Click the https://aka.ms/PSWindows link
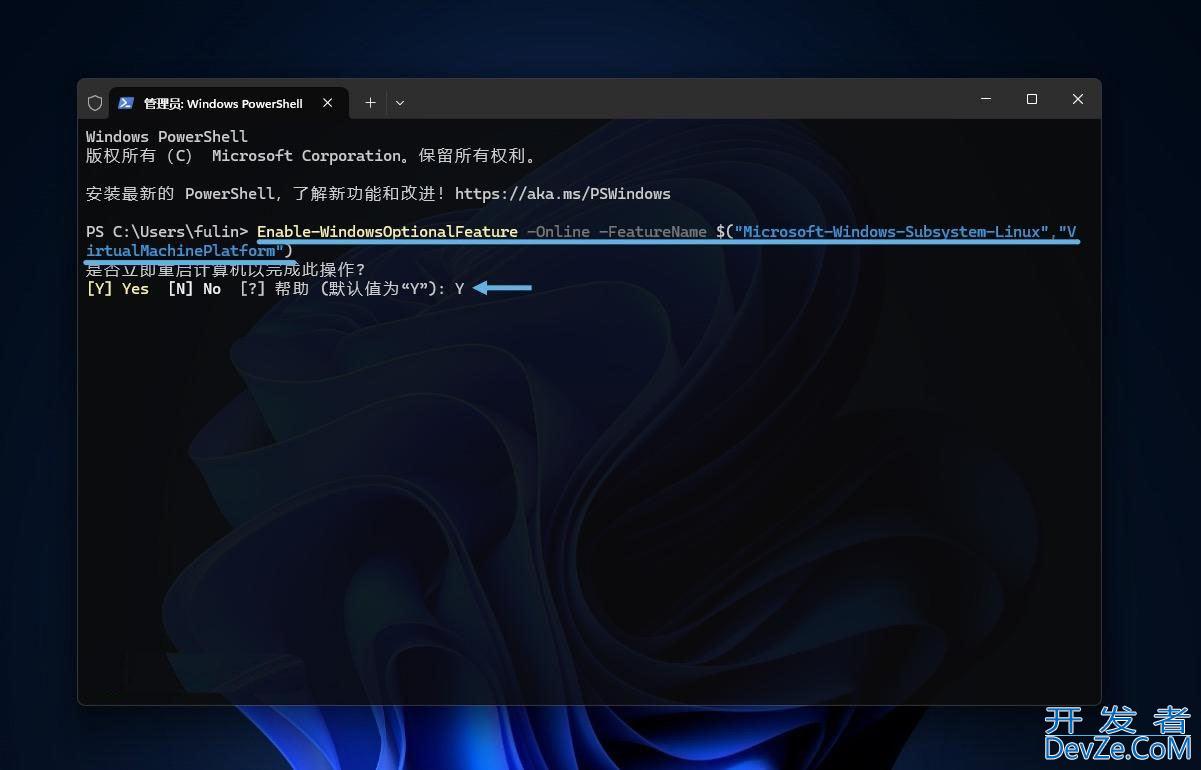1201x770 pixels. coord(563,193)
